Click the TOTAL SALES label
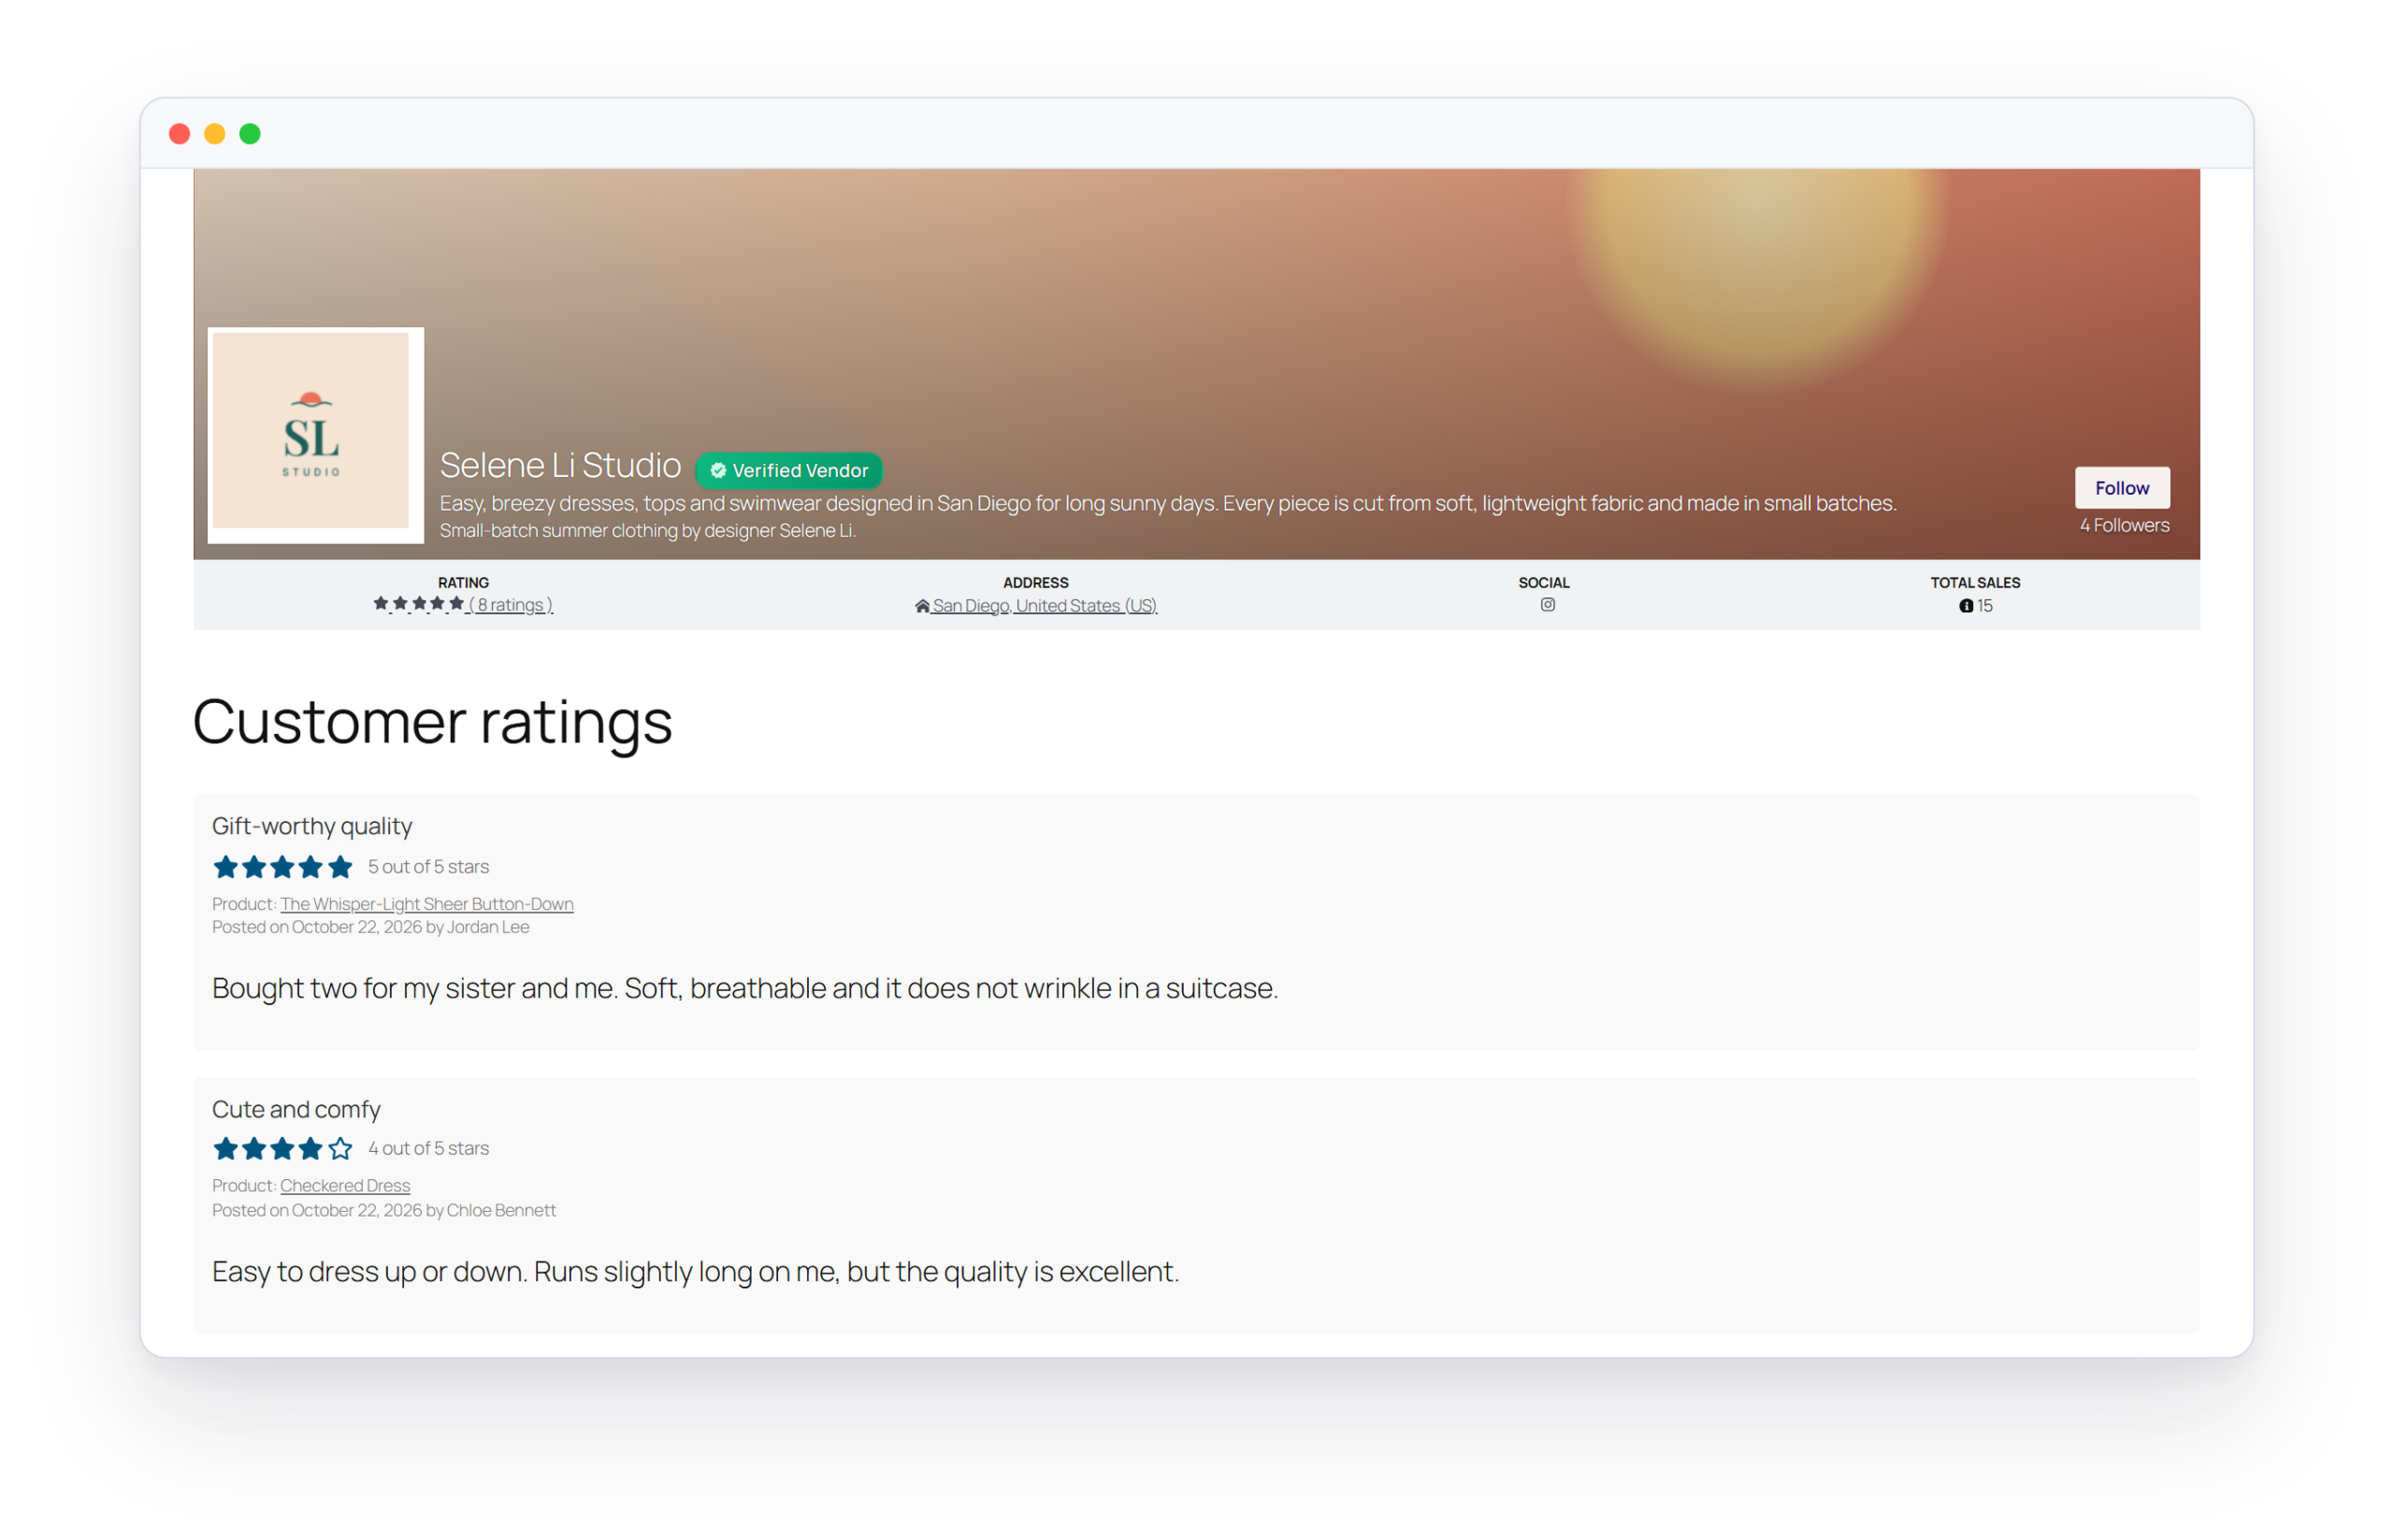2394x1540 pixels. pyautogui.click(x=1975, y=582)
